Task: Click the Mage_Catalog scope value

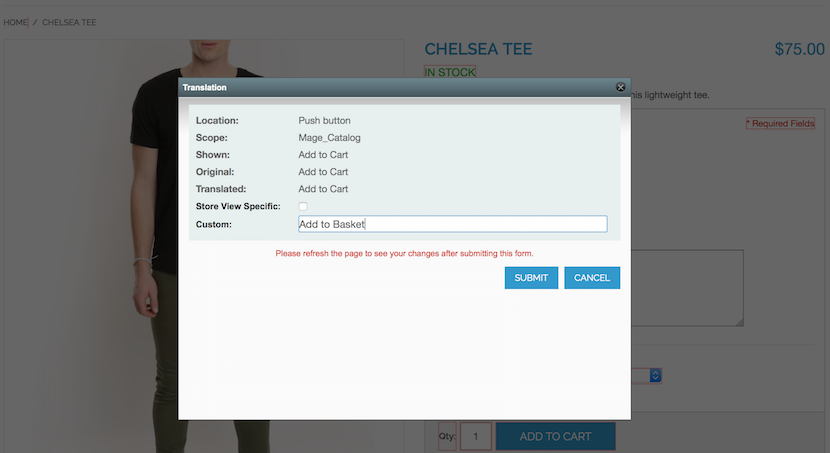Action: 329,138
